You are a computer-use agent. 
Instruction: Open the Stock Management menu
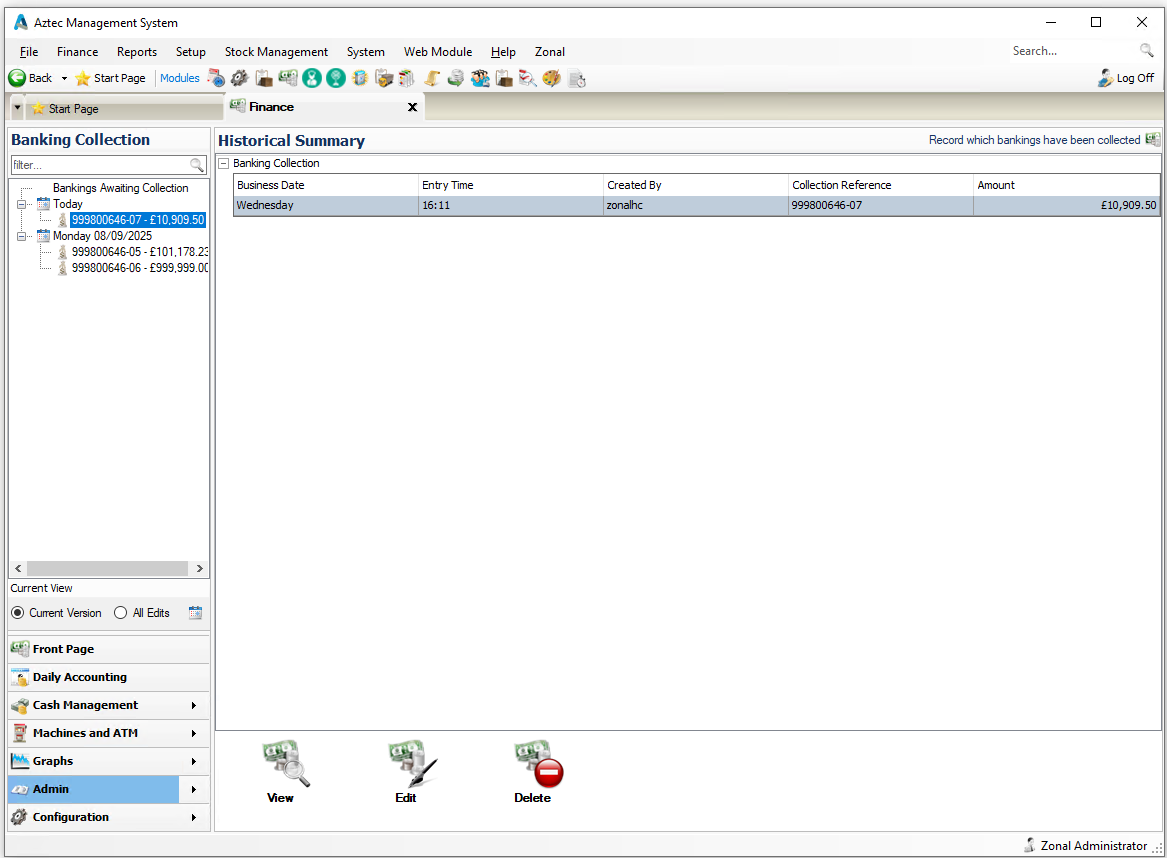[x=276, y=52]
